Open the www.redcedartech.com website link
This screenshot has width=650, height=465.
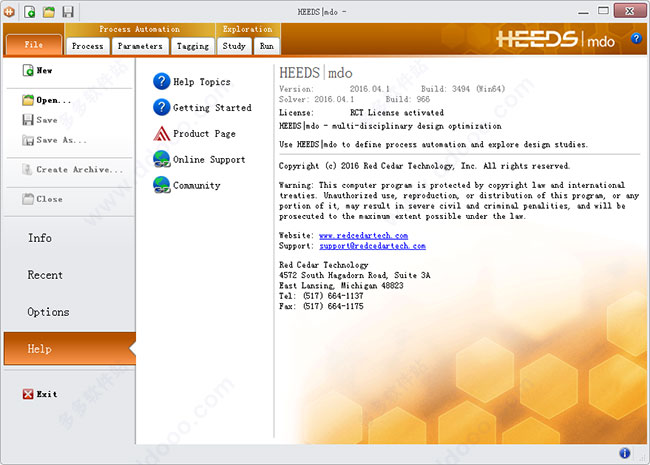point(364,235)
